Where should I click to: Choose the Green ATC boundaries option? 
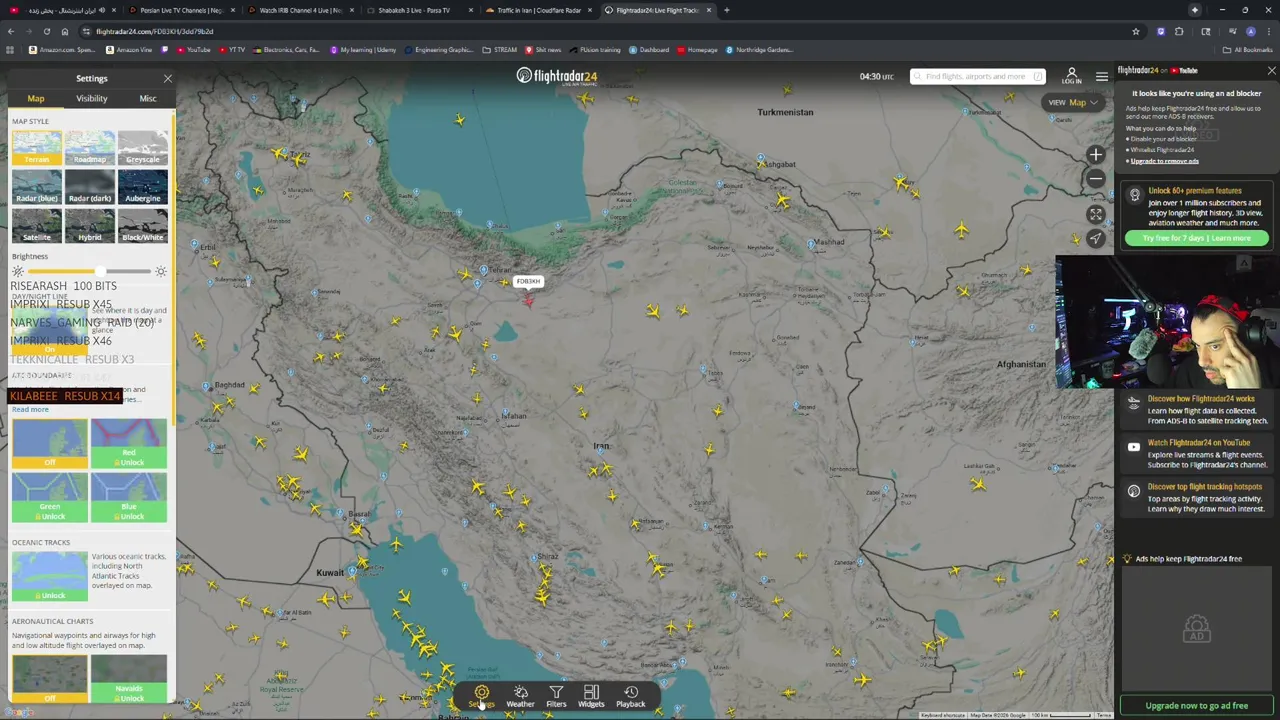pyautogui.click(x=50, y=498)
